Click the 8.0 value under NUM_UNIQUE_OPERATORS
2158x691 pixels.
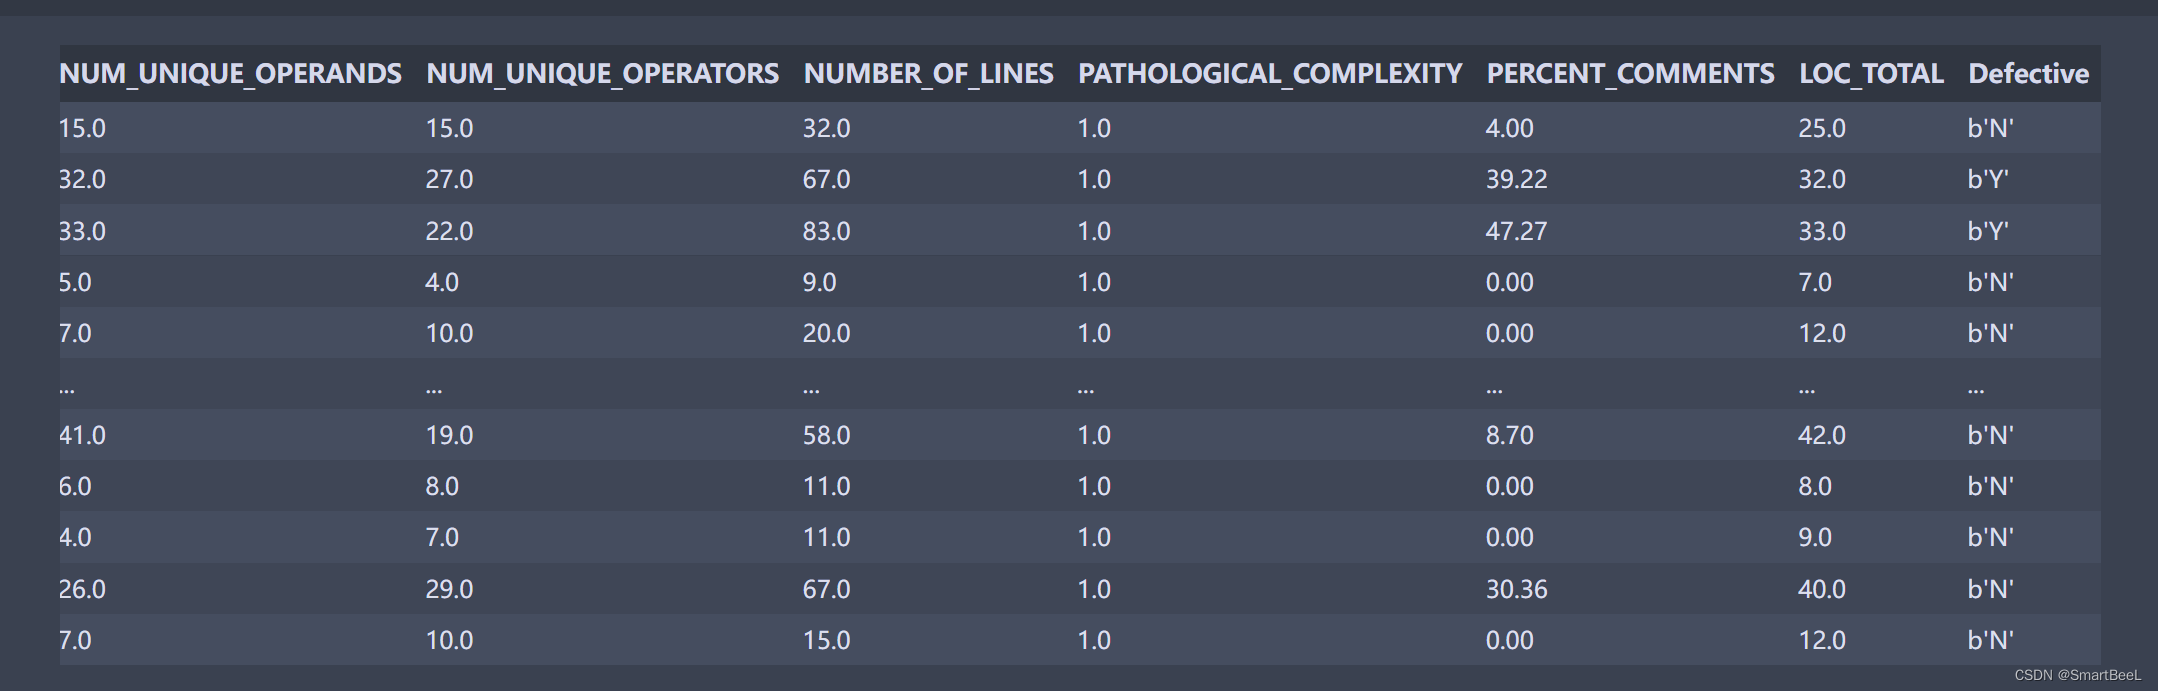[x=442, y=486]
